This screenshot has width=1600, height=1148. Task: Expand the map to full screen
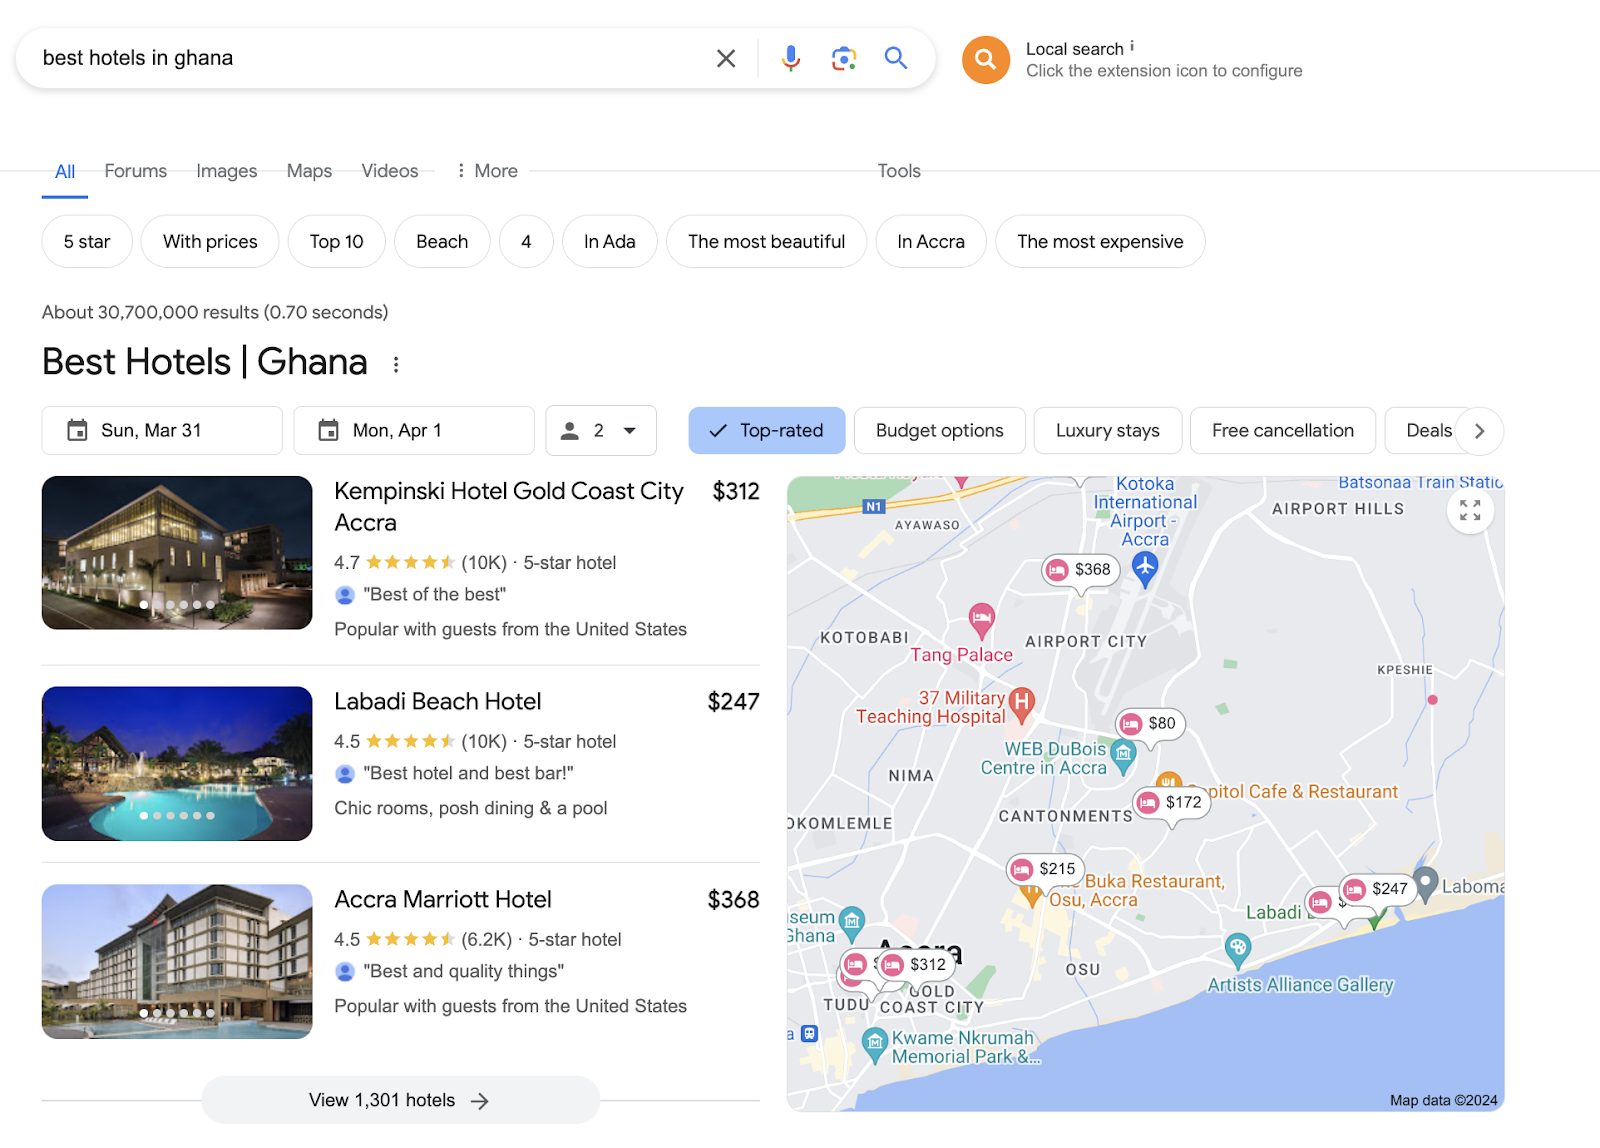point(1470,510)
